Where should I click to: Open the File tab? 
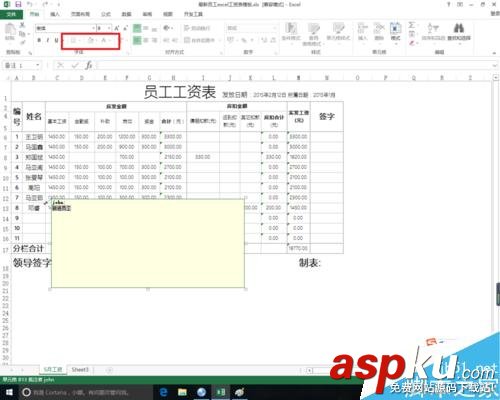[11, 14]
